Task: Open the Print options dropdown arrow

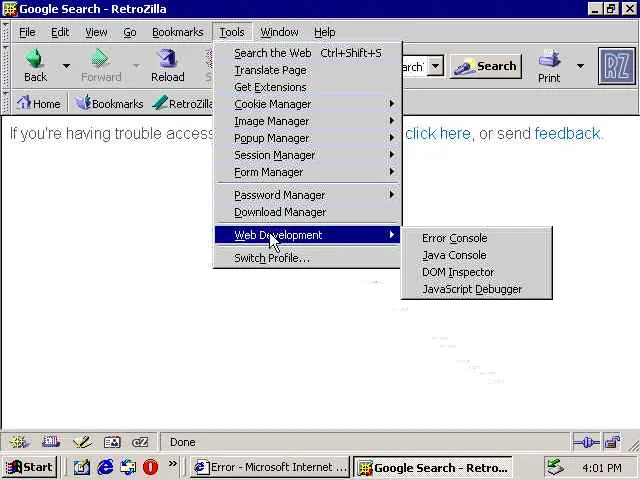Action: click(x=580, y=66)
